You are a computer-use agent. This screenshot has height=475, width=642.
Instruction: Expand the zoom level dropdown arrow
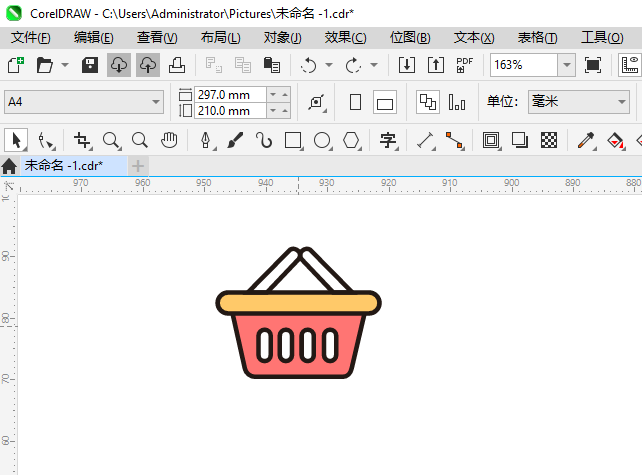pyautogui.click(x=567, y=65)
